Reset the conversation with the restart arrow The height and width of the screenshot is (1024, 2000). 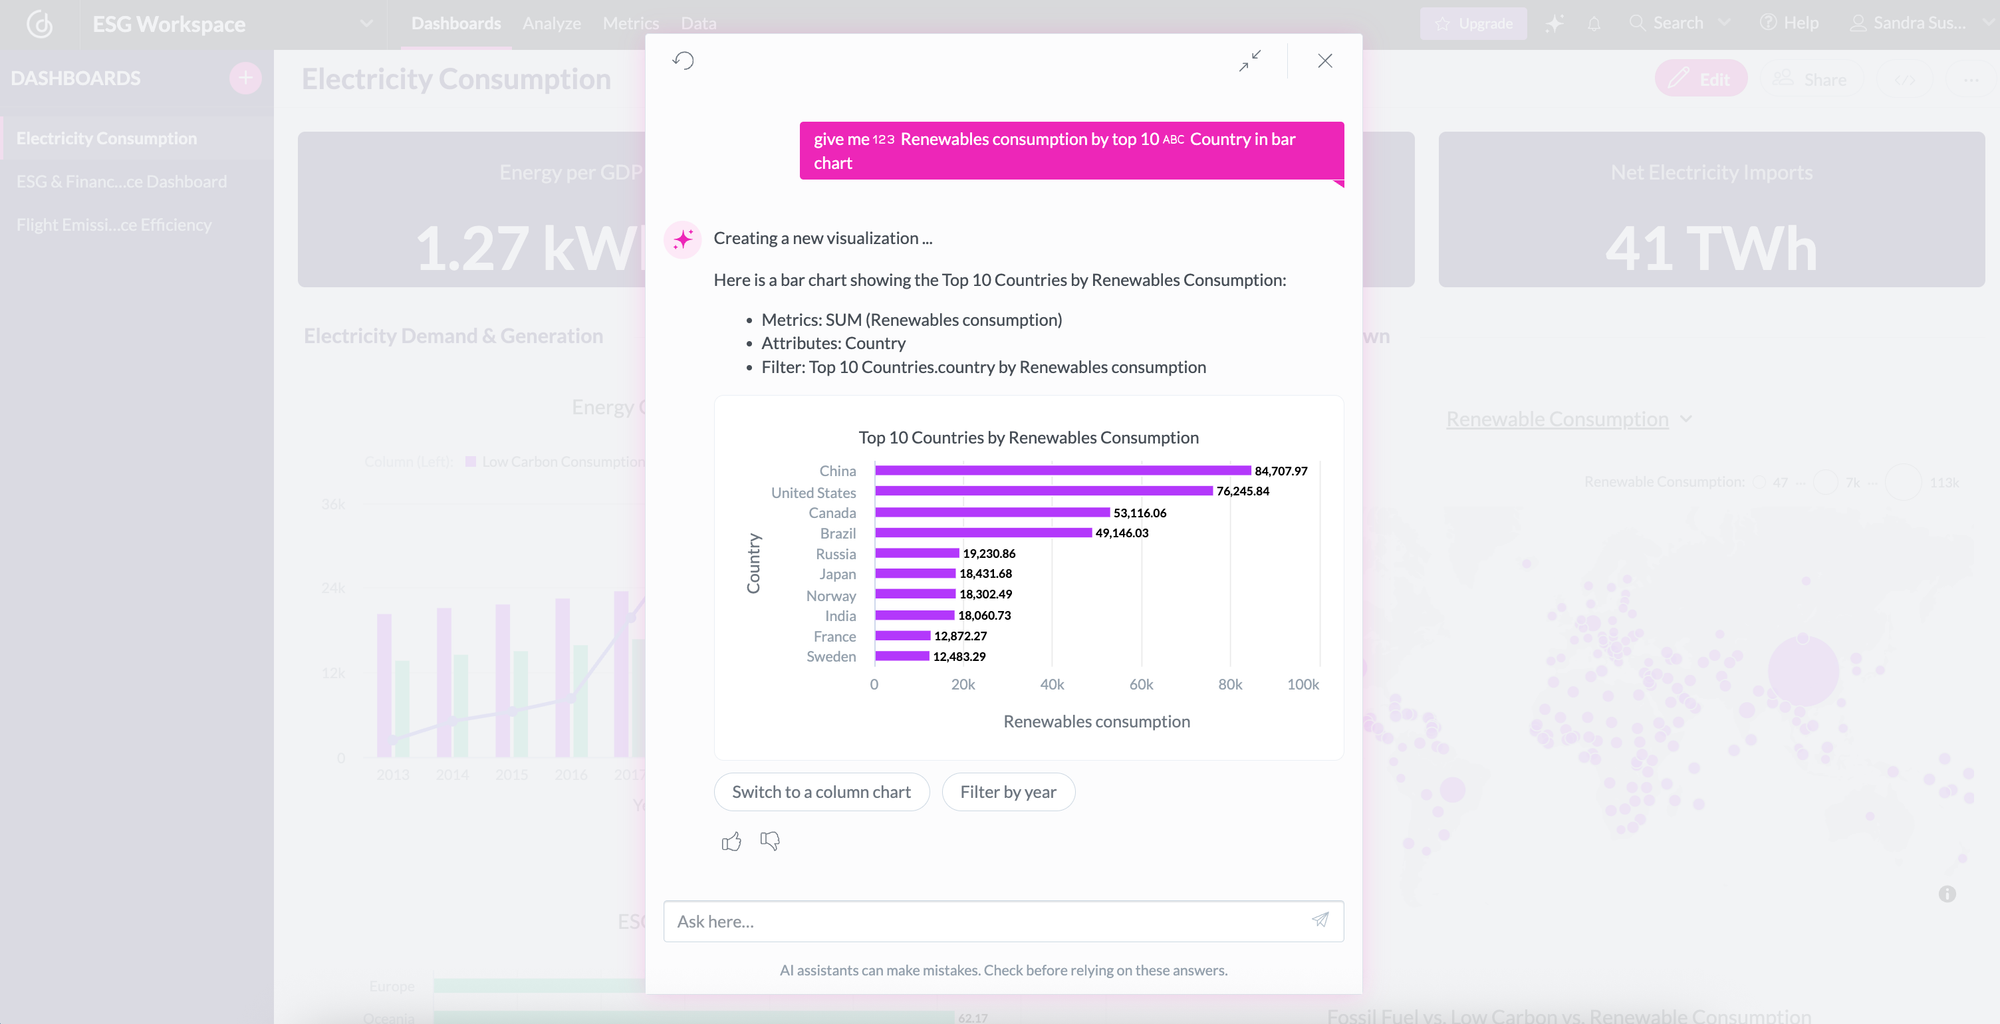(x=684, y=61)
